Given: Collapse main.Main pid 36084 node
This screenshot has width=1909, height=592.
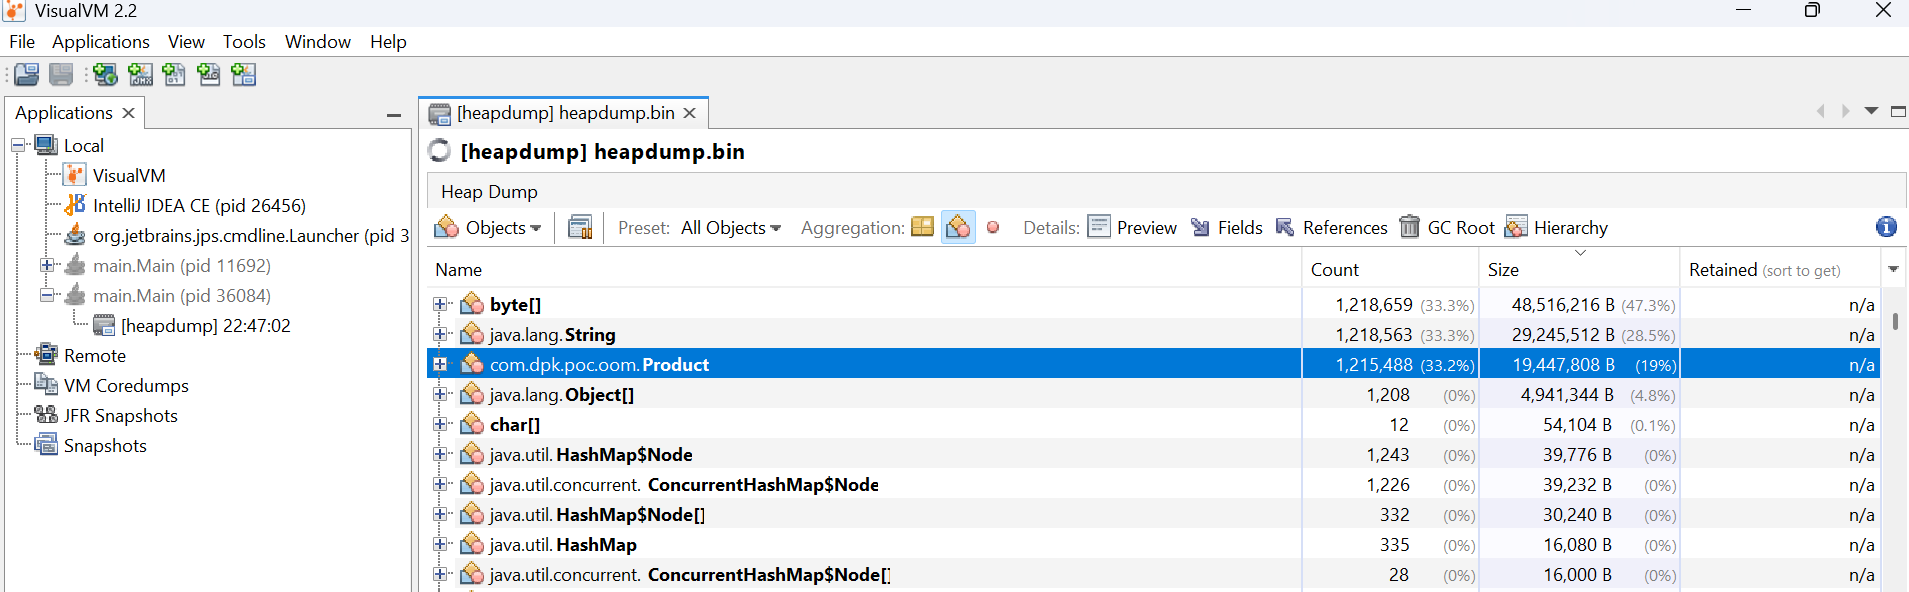Looking at the screenshot, I should pyautogui.click(x=47, y=296).
